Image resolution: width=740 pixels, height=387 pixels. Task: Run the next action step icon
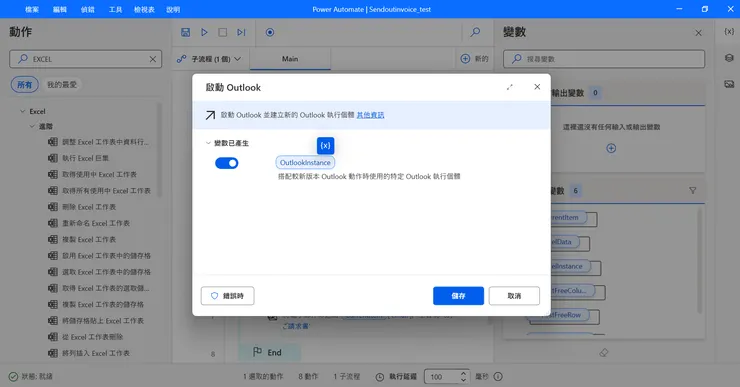[x=241, y=32]
